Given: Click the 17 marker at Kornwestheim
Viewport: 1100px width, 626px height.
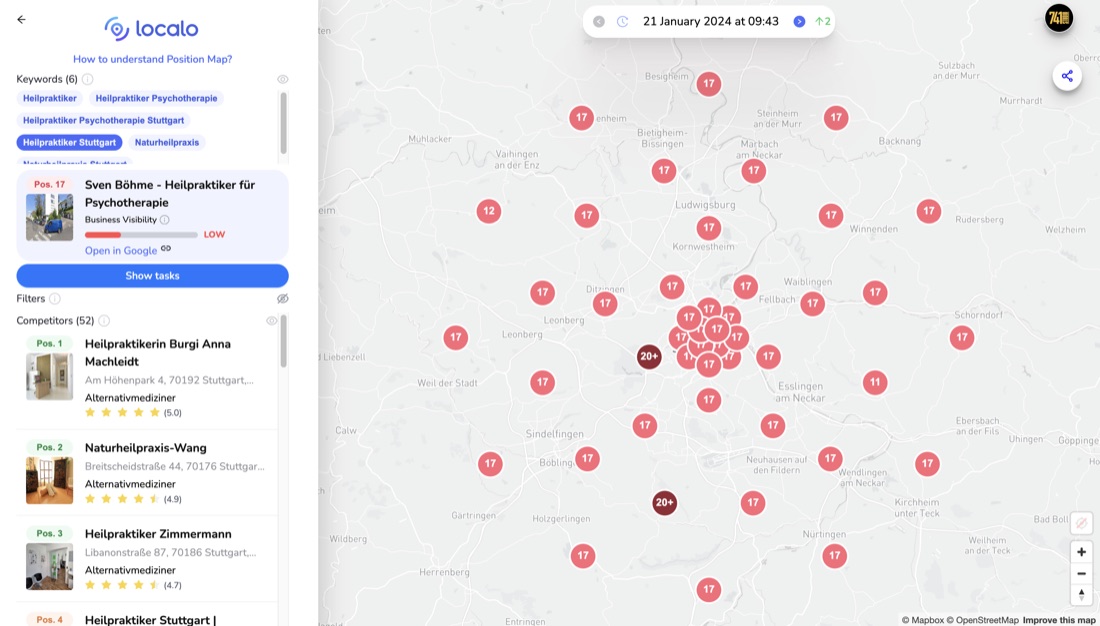Looking at the screenshot, I should point(709,227).
